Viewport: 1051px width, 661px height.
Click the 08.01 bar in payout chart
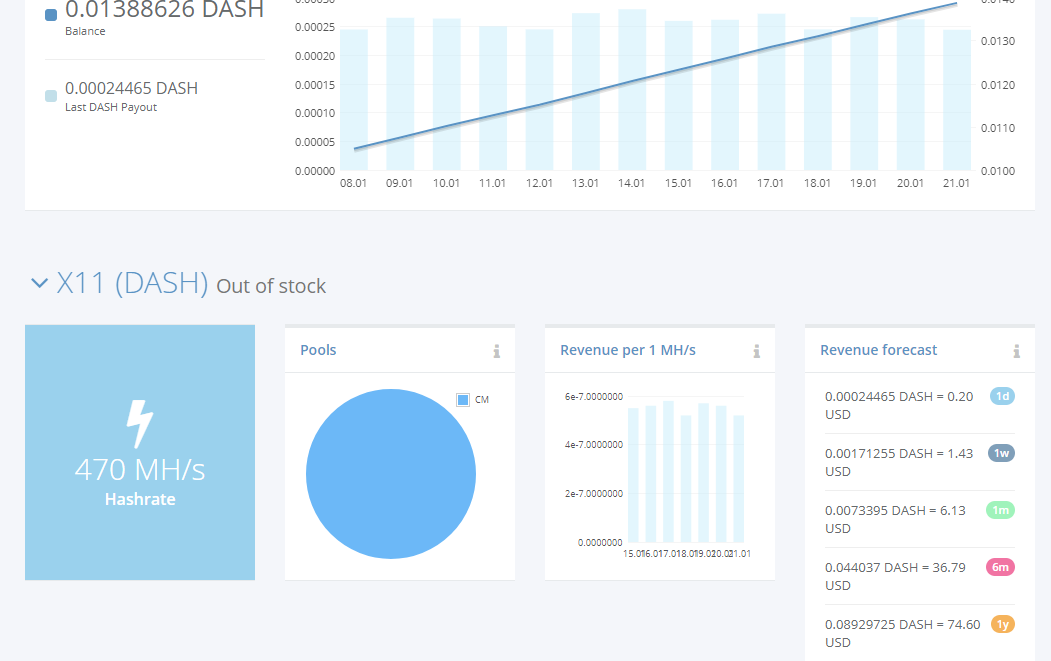354,100
